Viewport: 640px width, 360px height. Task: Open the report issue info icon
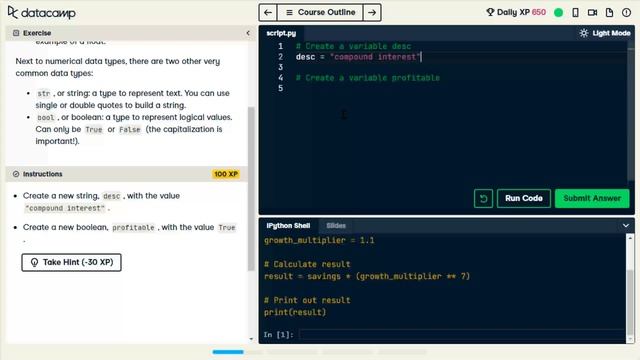627,13
